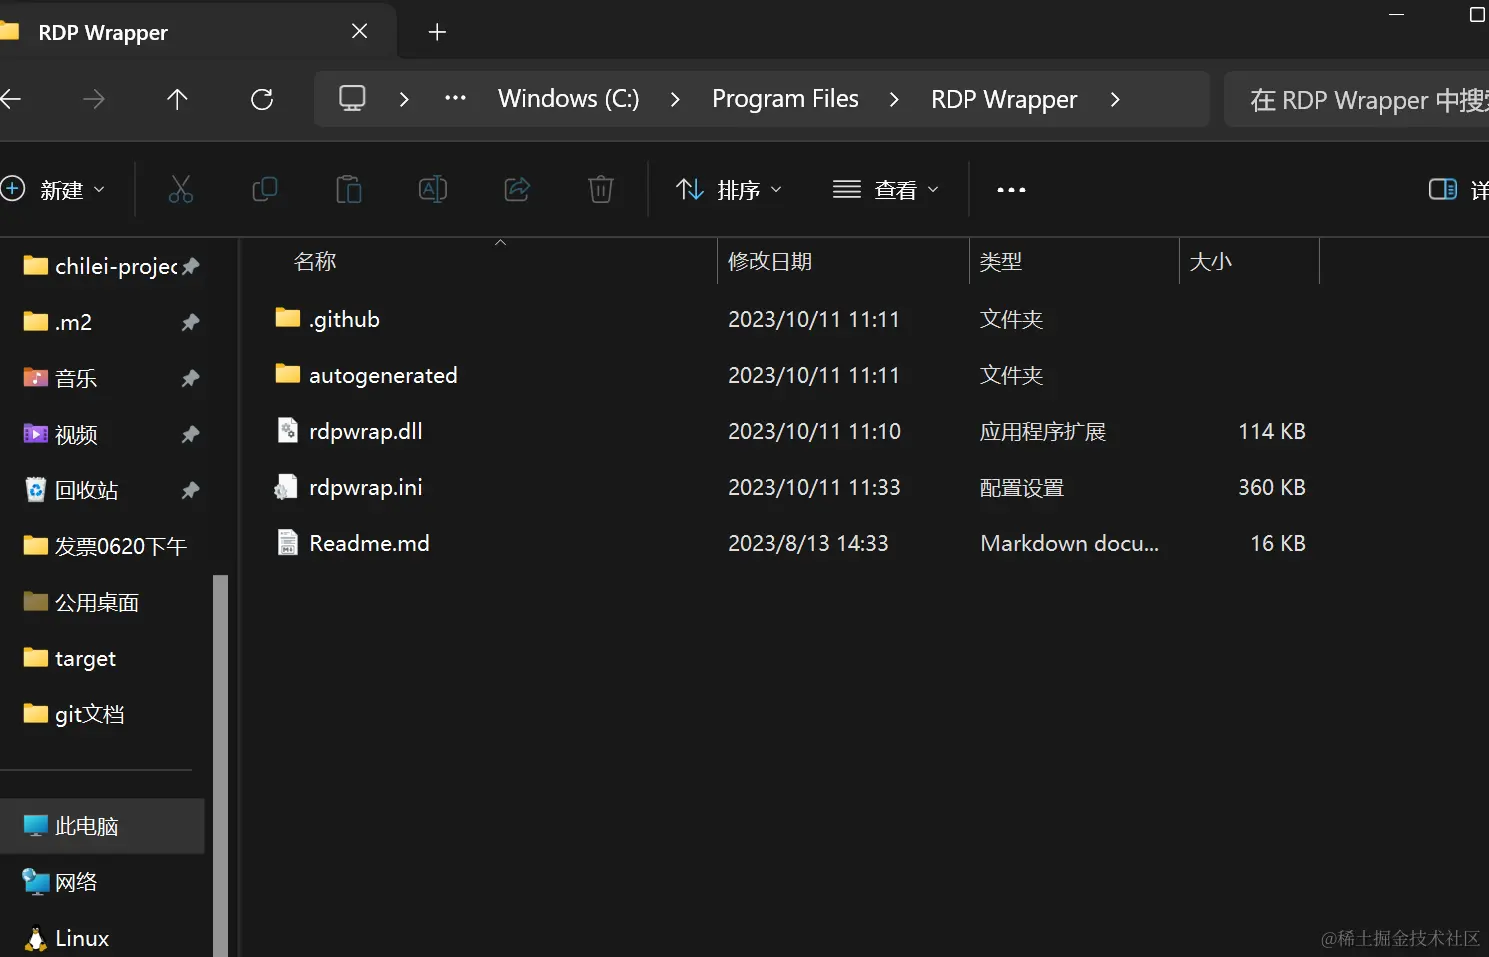Open a new tab with the plus button
1489x957 pixels.
(437, 32)
